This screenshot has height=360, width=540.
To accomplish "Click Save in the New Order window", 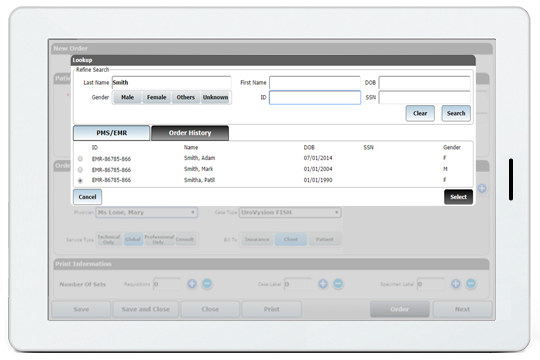I will [81, 309].
